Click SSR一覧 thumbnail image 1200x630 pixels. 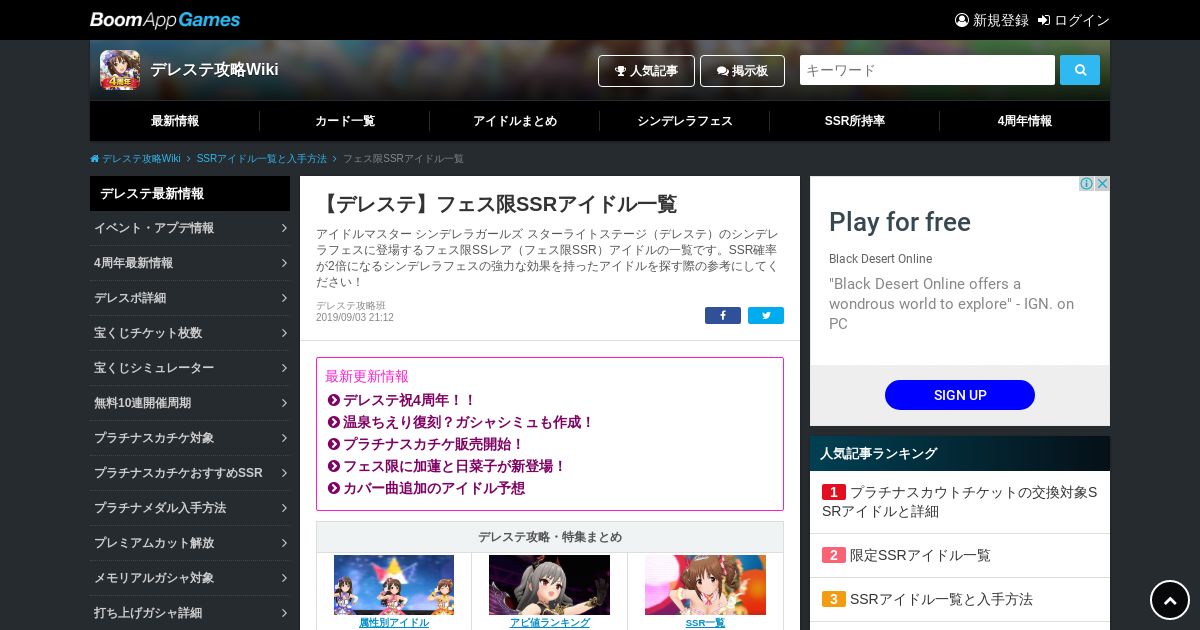tap(705, 585)
